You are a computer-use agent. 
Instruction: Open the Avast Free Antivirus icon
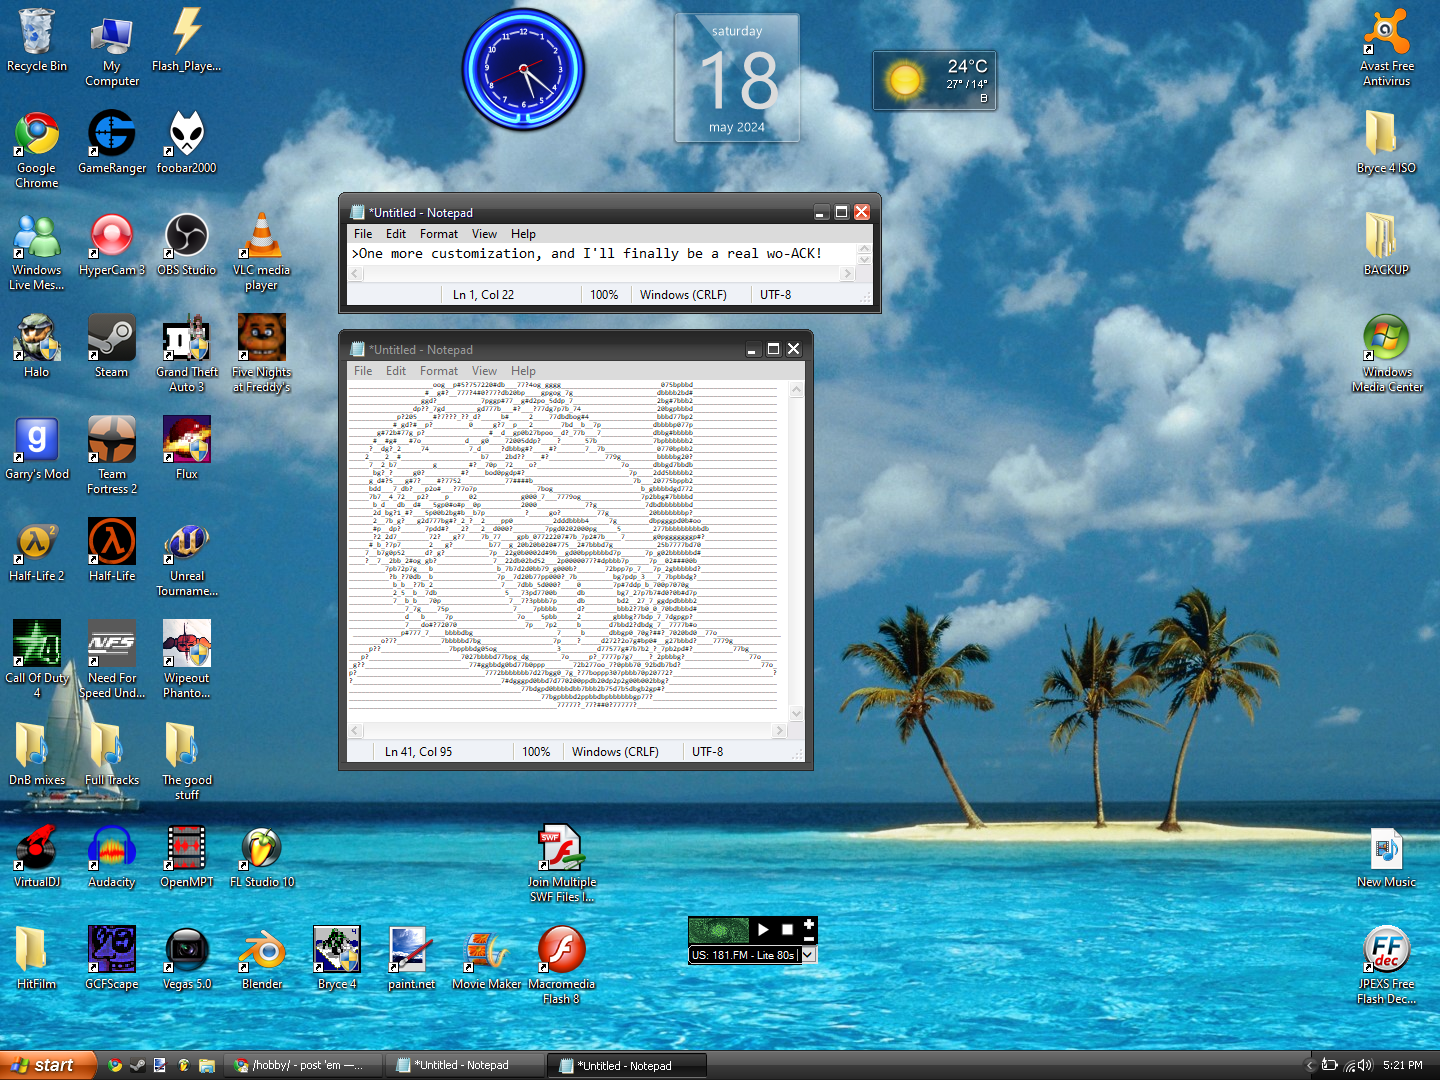pos(1386,33)
